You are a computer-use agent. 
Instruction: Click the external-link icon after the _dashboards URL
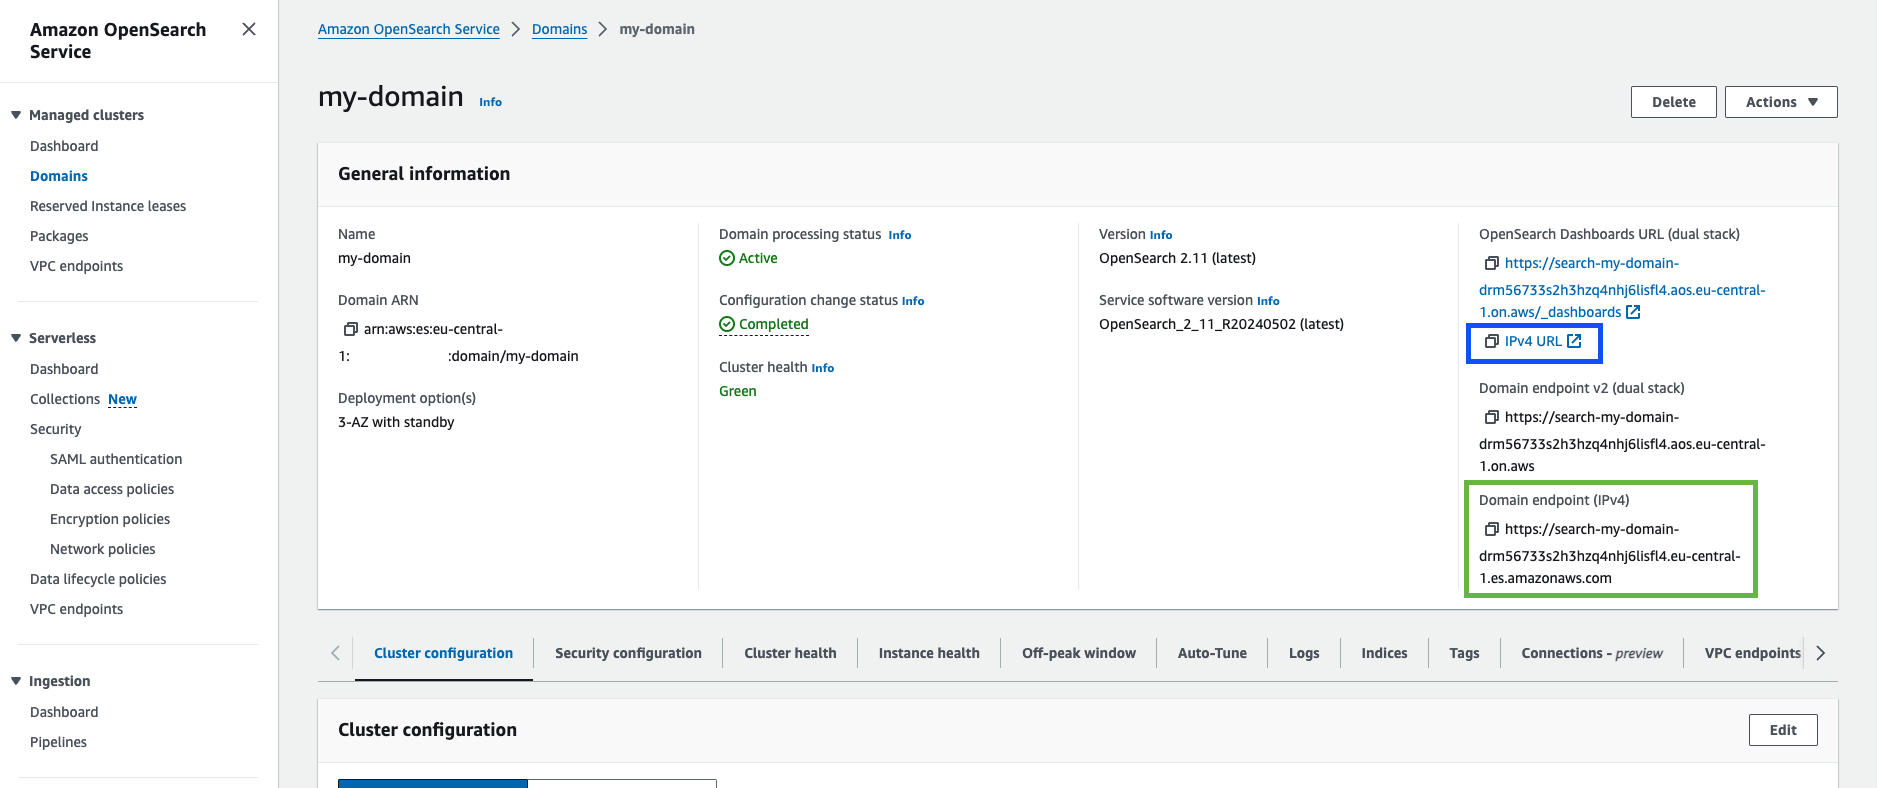1633,312
